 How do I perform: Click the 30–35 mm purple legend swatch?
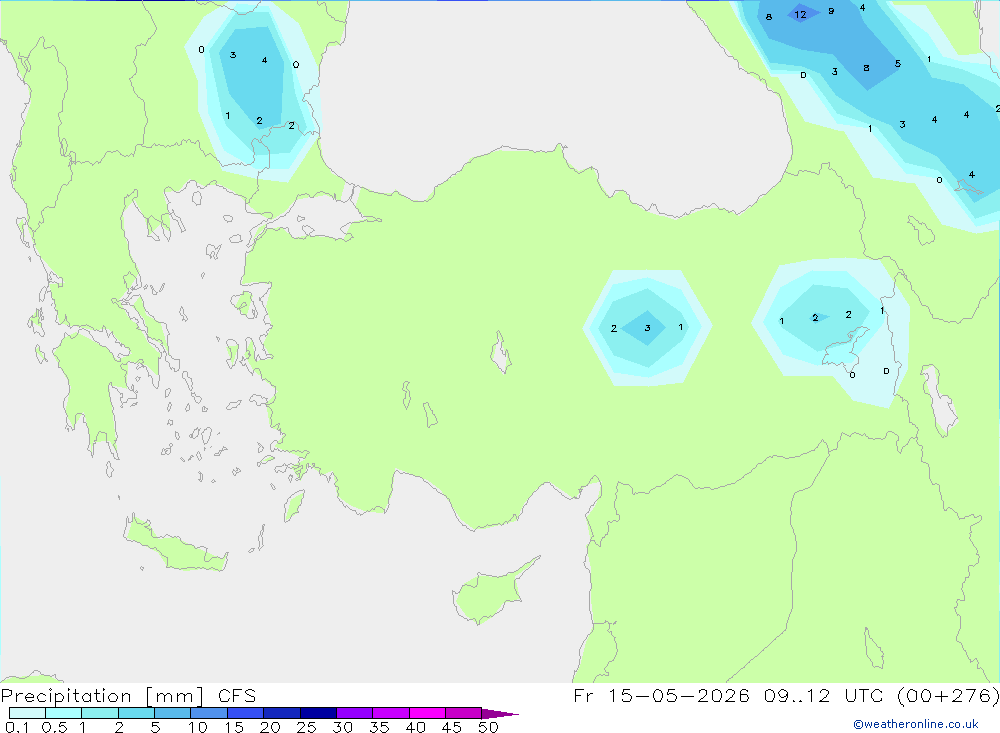[355, 713]
